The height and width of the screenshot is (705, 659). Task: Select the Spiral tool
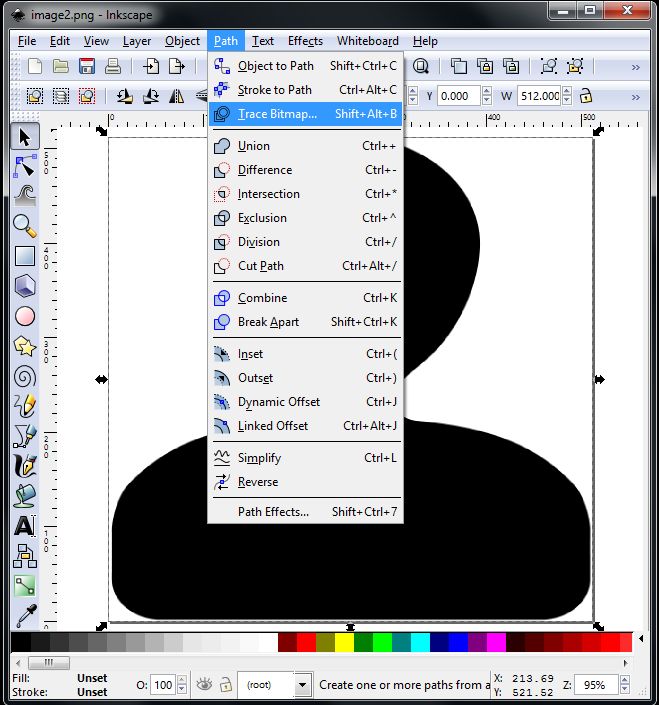pos(25,376)
